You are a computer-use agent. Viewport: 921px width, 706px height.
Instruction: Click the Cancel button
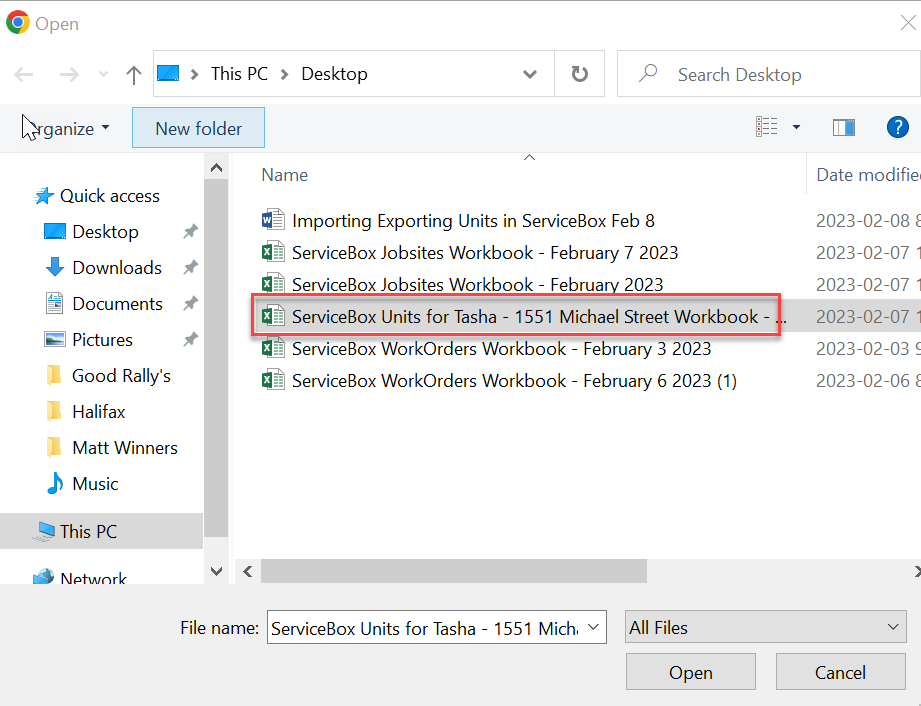(x=841, y=672)
